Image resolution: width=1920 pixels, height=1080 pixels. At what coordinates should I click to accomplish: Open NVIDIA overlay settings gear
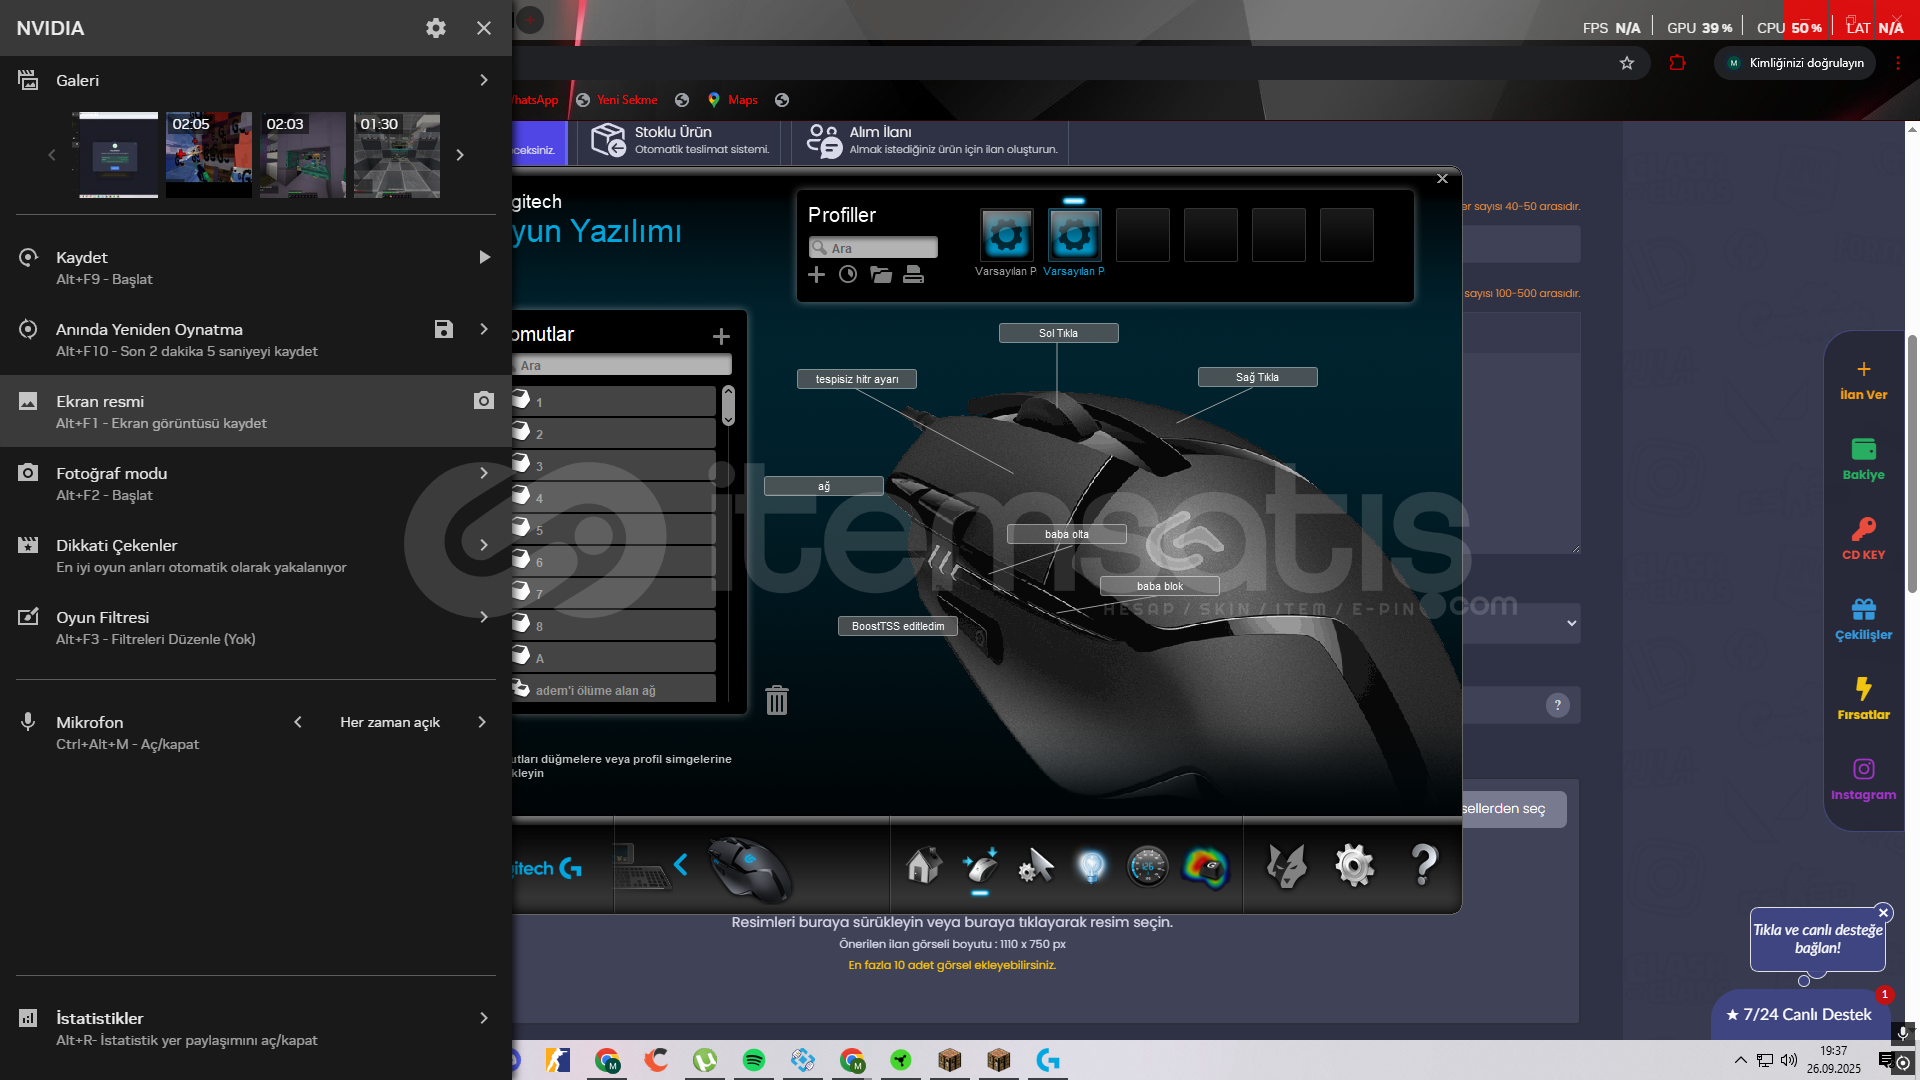[436, 28]
